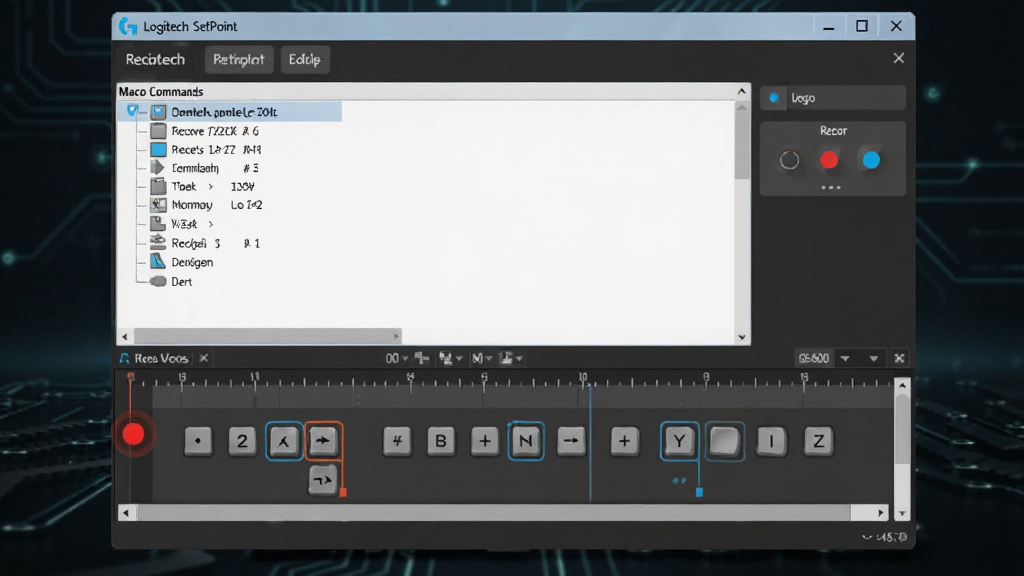Select the # key tile in the timeline
This screenshot has width=1024, height=576.
(397, 441)
